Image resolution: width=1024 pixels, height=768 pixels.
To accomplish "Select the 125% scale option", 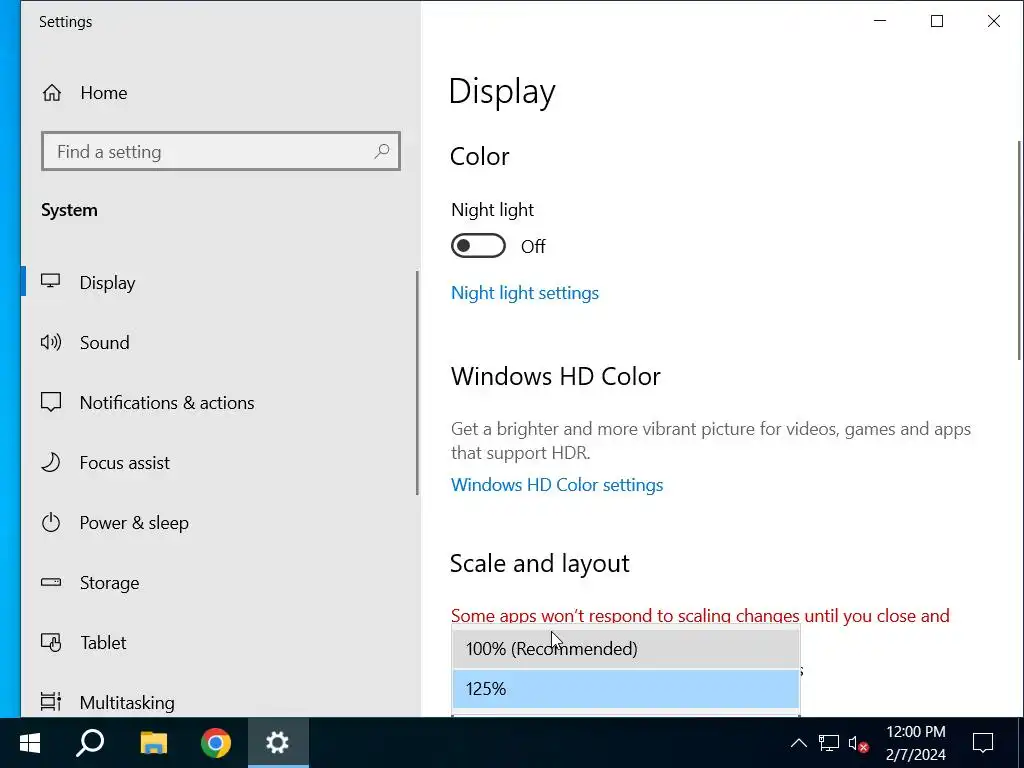I will (626, 688).
